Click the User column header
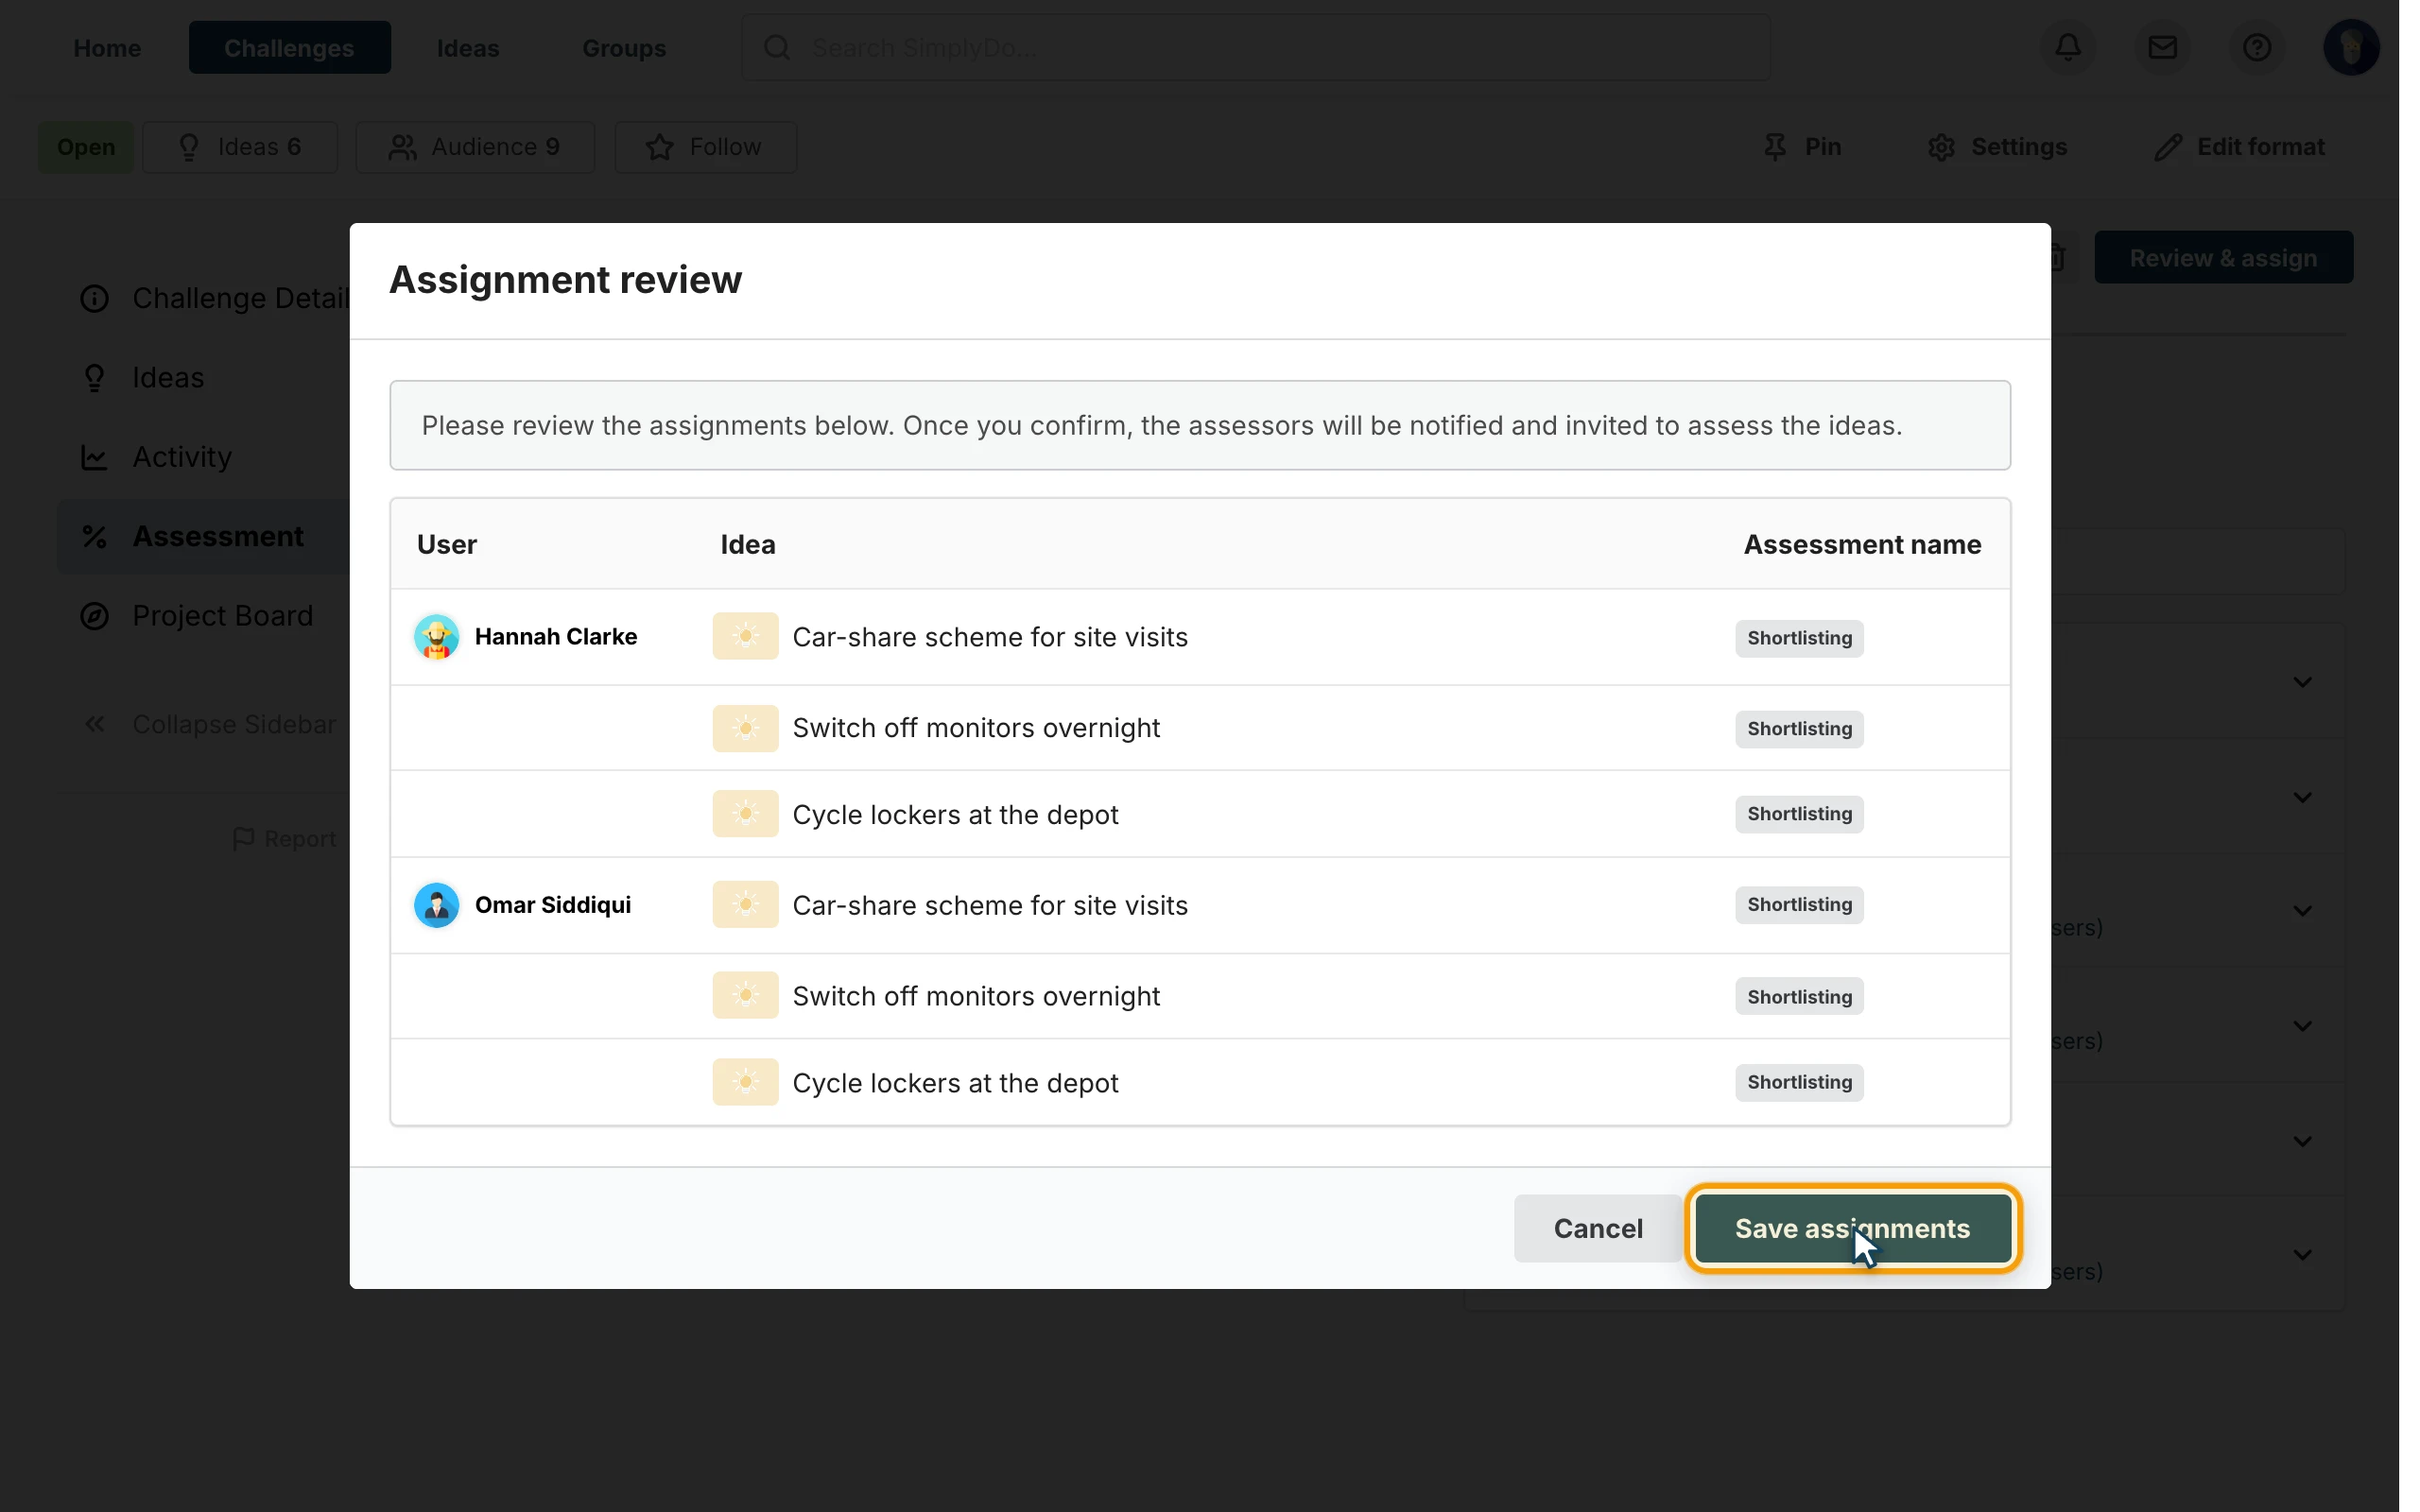The image size is (2420, 1512). coord(447,544)
